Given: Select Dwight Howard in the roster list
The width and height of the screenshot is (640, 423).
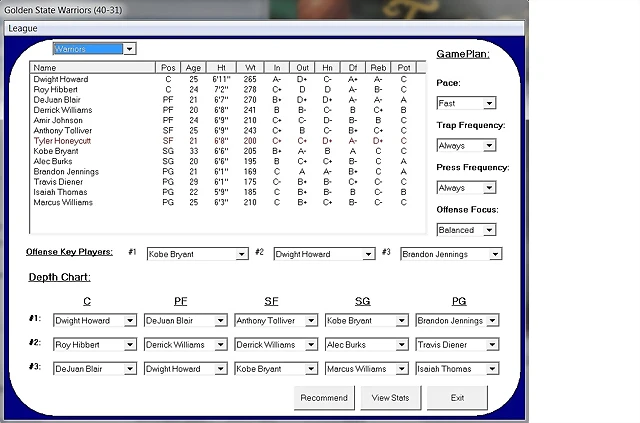Looking at the screenshot, I should (x=228, y=79).
